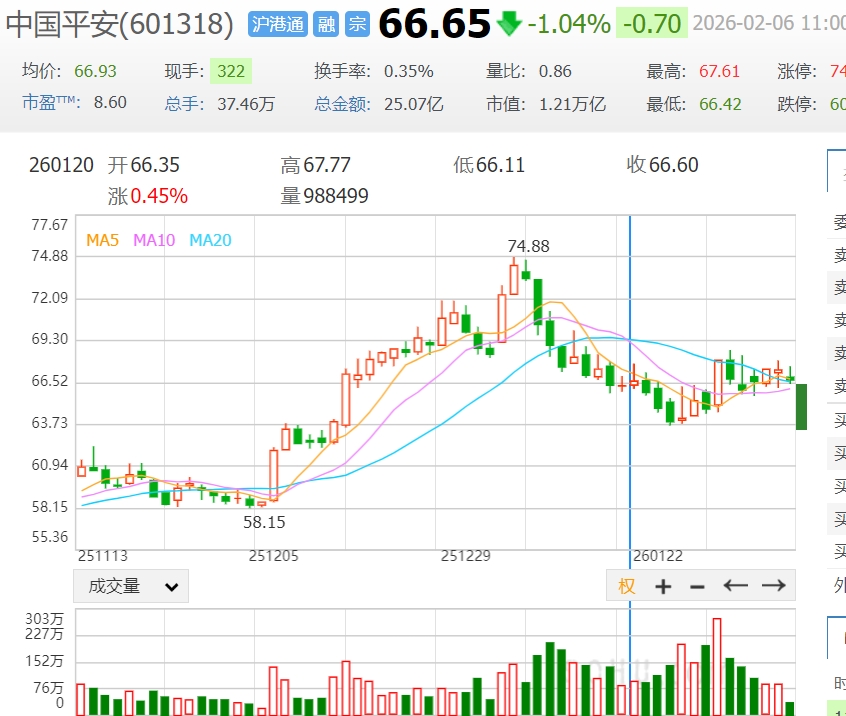Click the 融 margin trading badge
Image resolution: width=846 pixels, height=716 pixels.
326,24
